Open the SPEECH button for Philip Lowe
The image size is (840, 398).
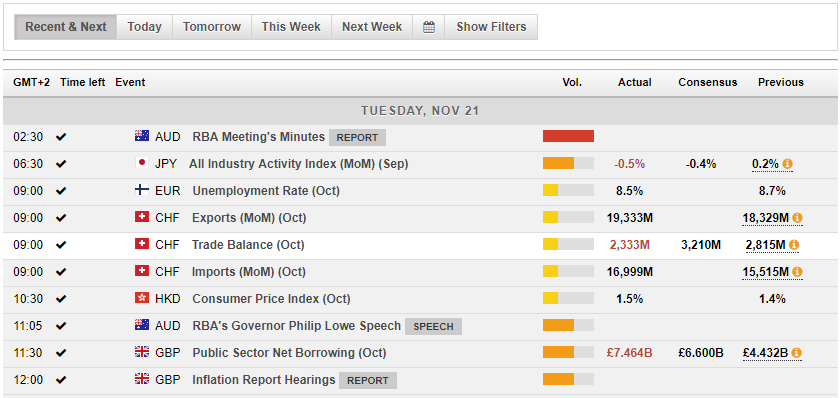pyautogui.click(x=433, y=326)
